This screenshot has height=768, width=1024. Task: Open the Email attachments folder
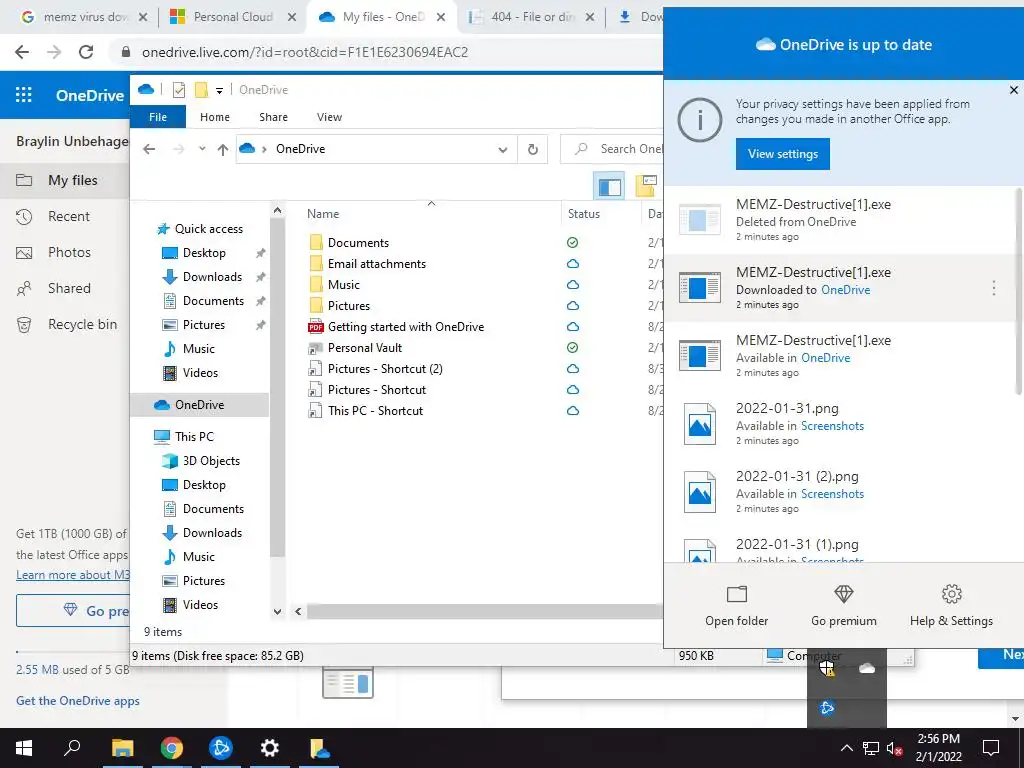[377, 264]
